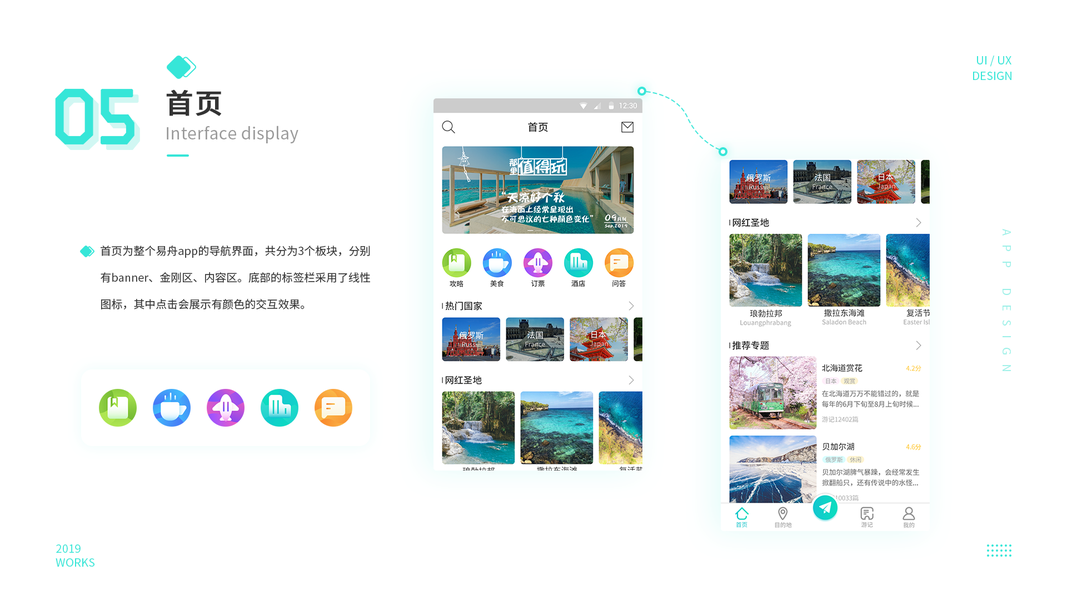Expand 热门国家 section with its chevron

point(631,305)
